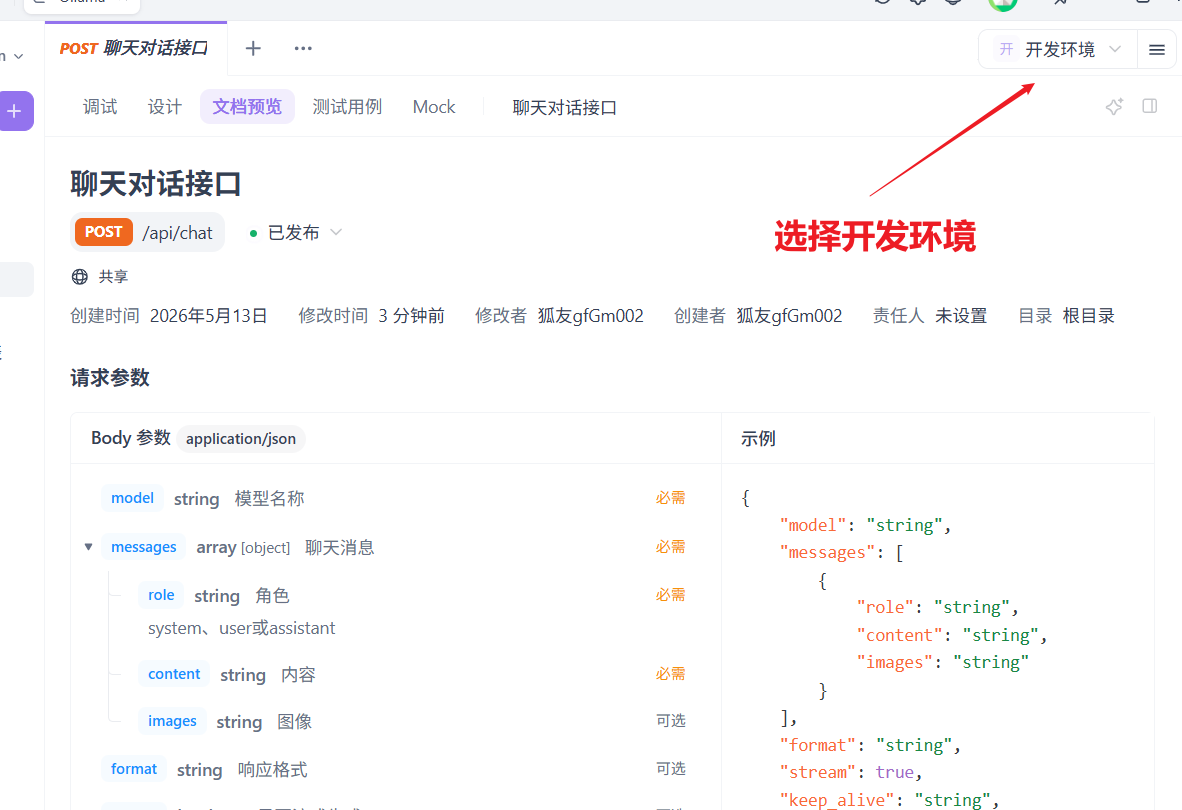Switch to the 调试 tab
Image resolution: width=1182 pixels, height=810 pixels.
(100, 107)
